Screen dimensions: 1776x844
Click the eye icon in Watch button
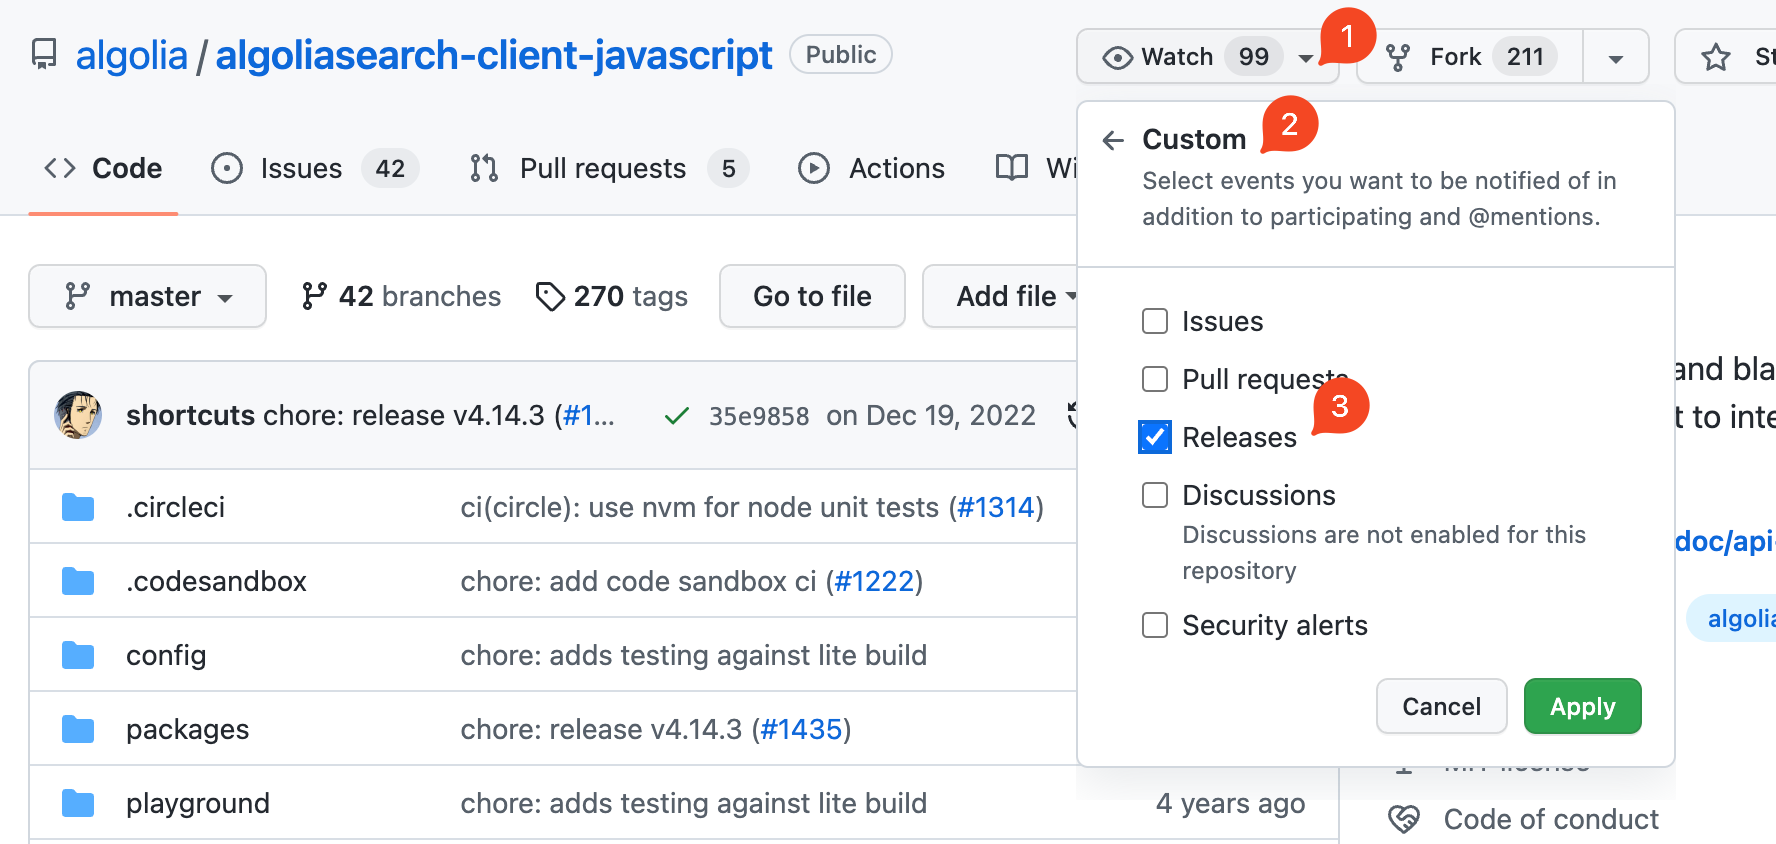pos(1117,57)
